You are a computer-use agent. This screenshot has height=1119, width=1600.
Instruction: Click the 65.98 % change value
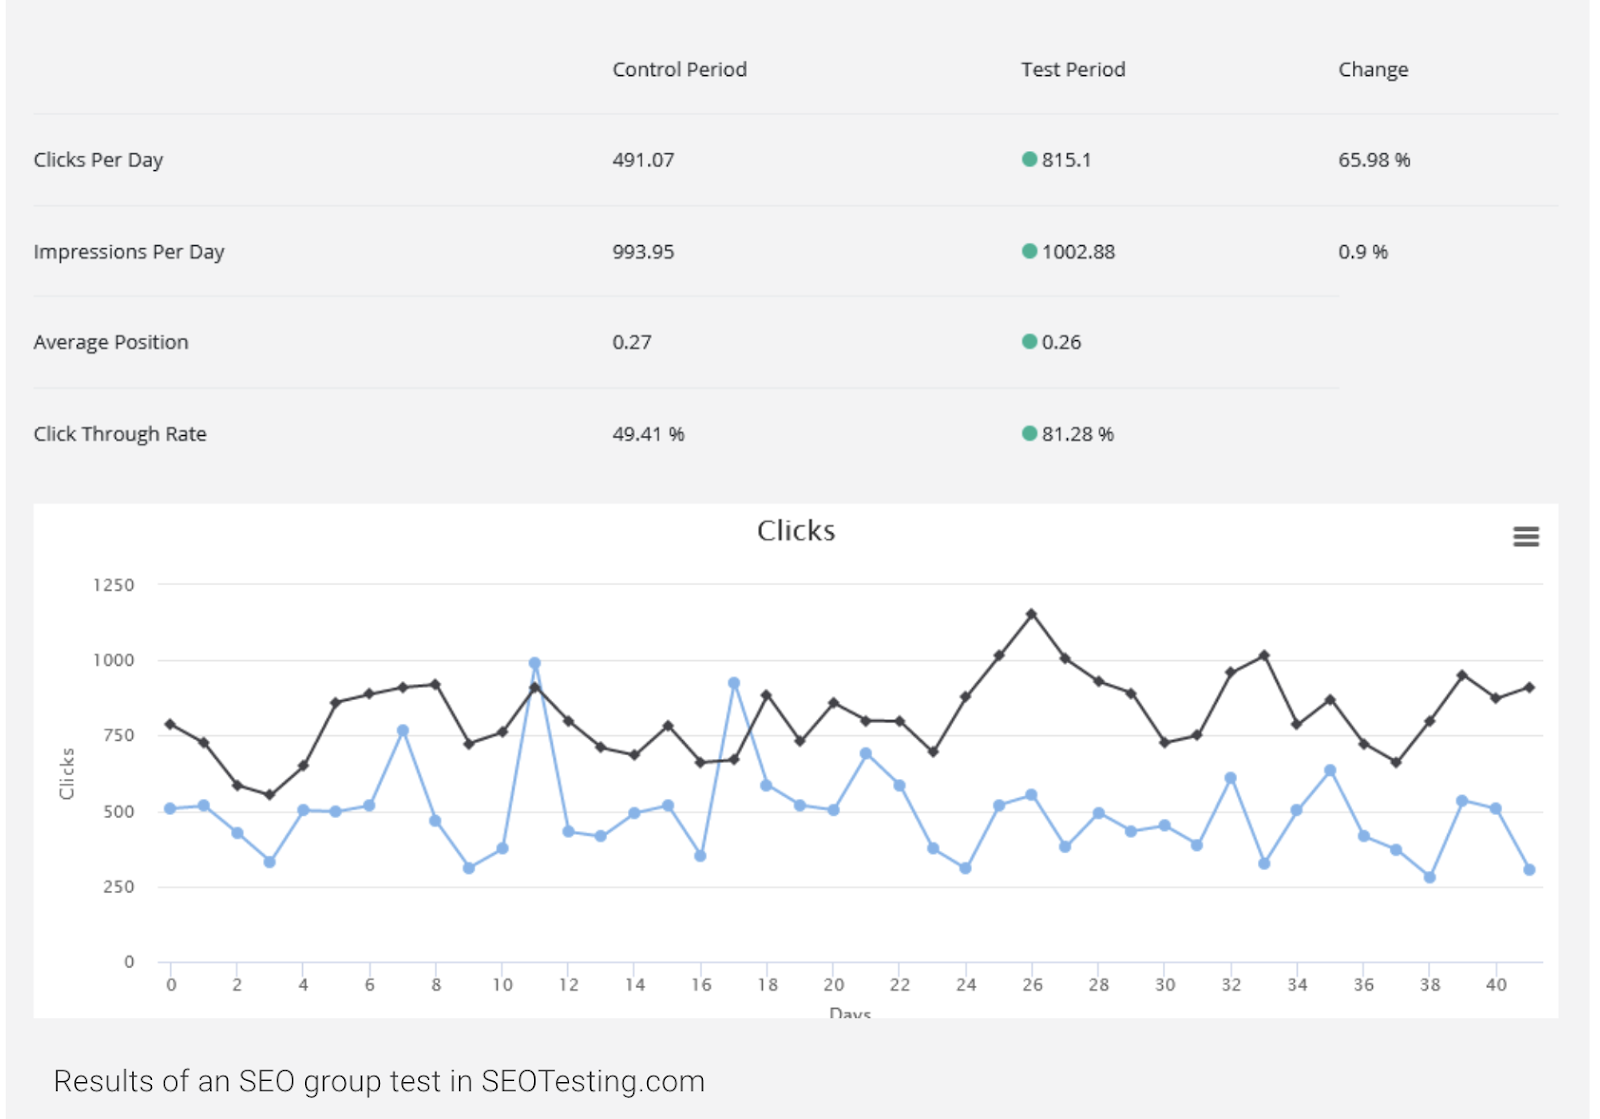pyautogui.click(x=1374, y=160)
